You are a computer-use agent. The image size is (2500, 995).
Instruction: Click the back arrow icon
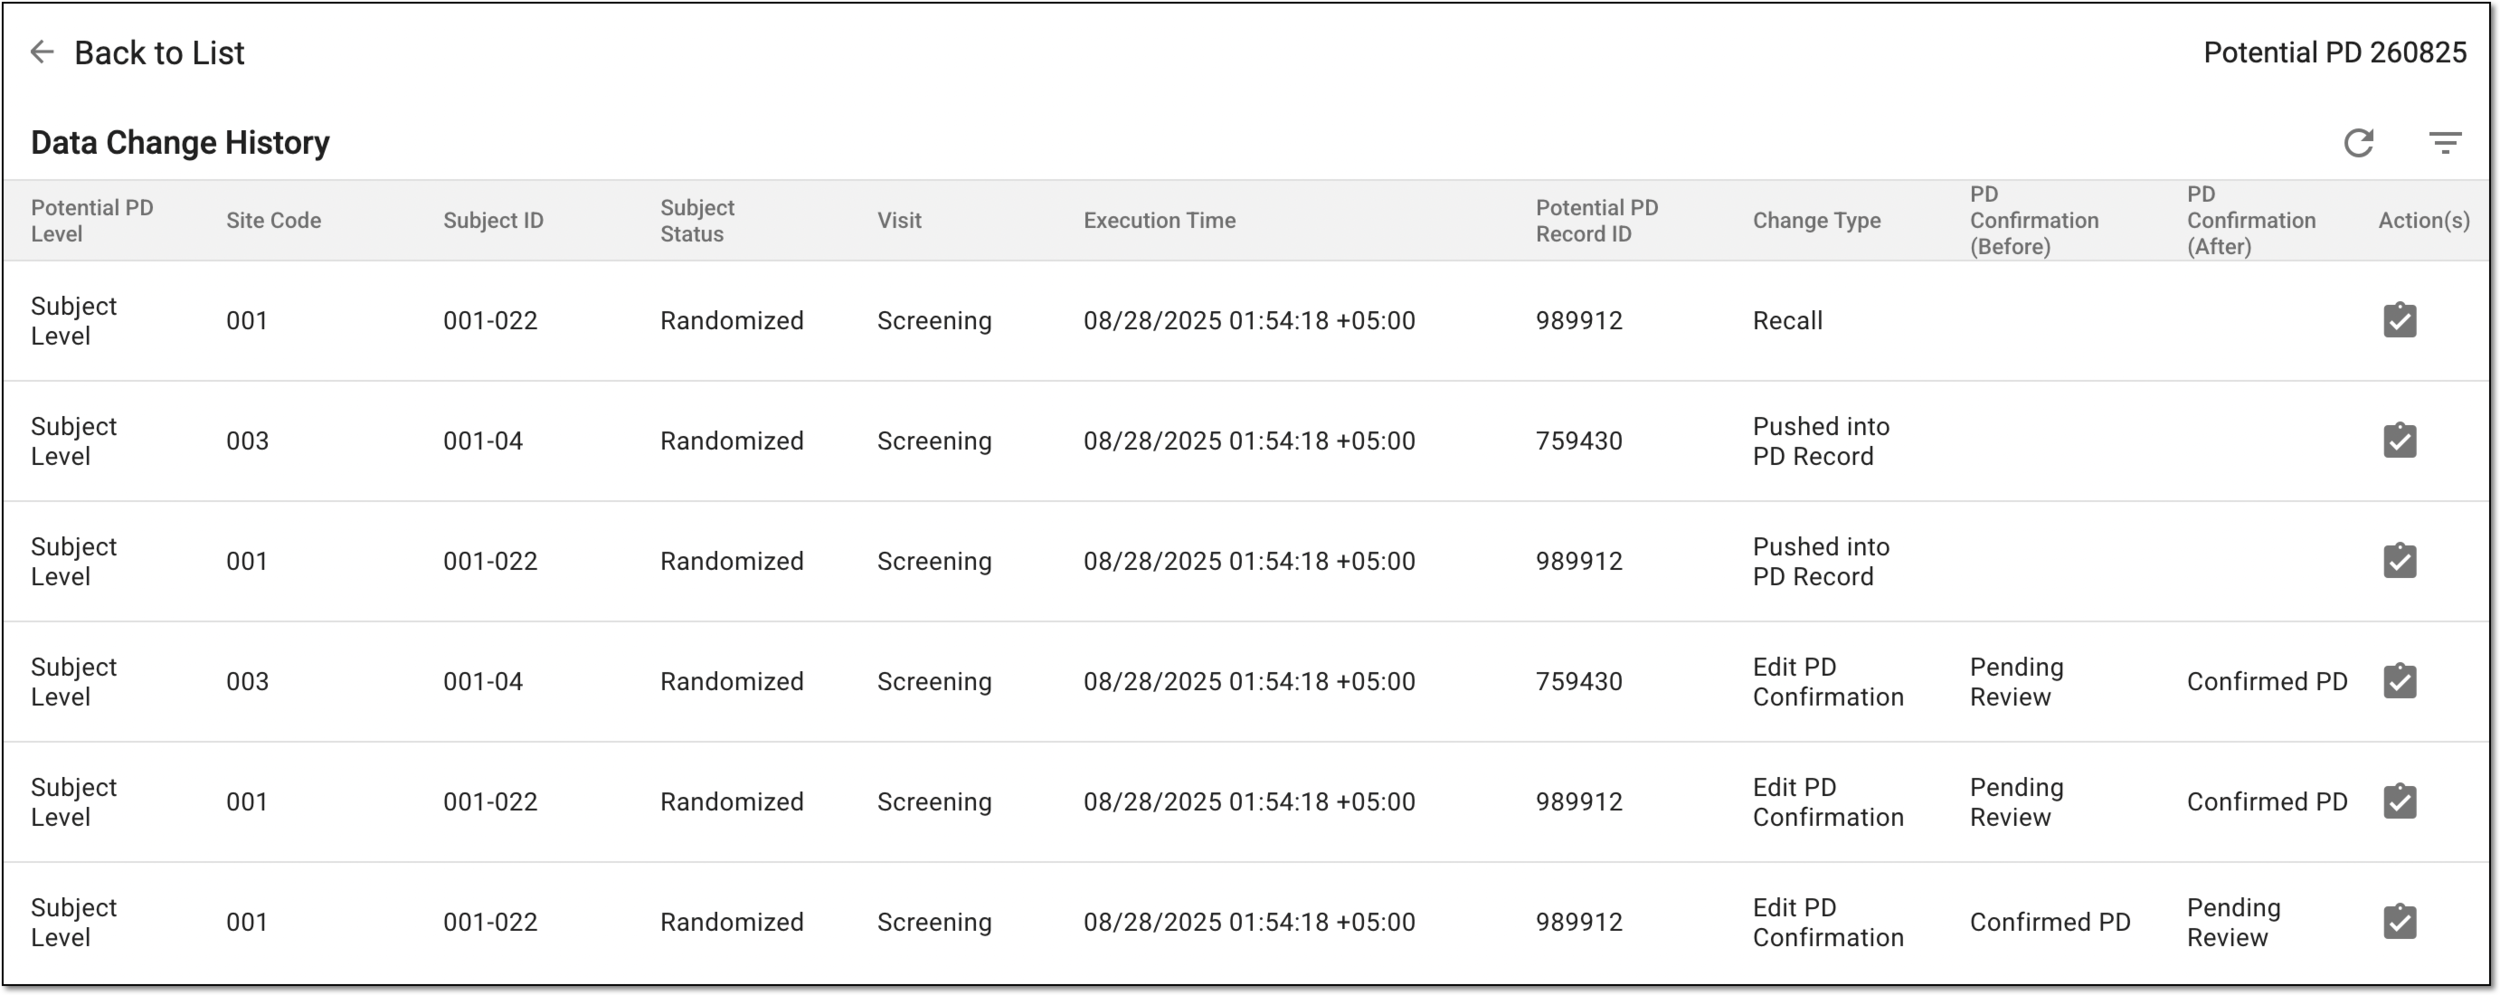42,52
